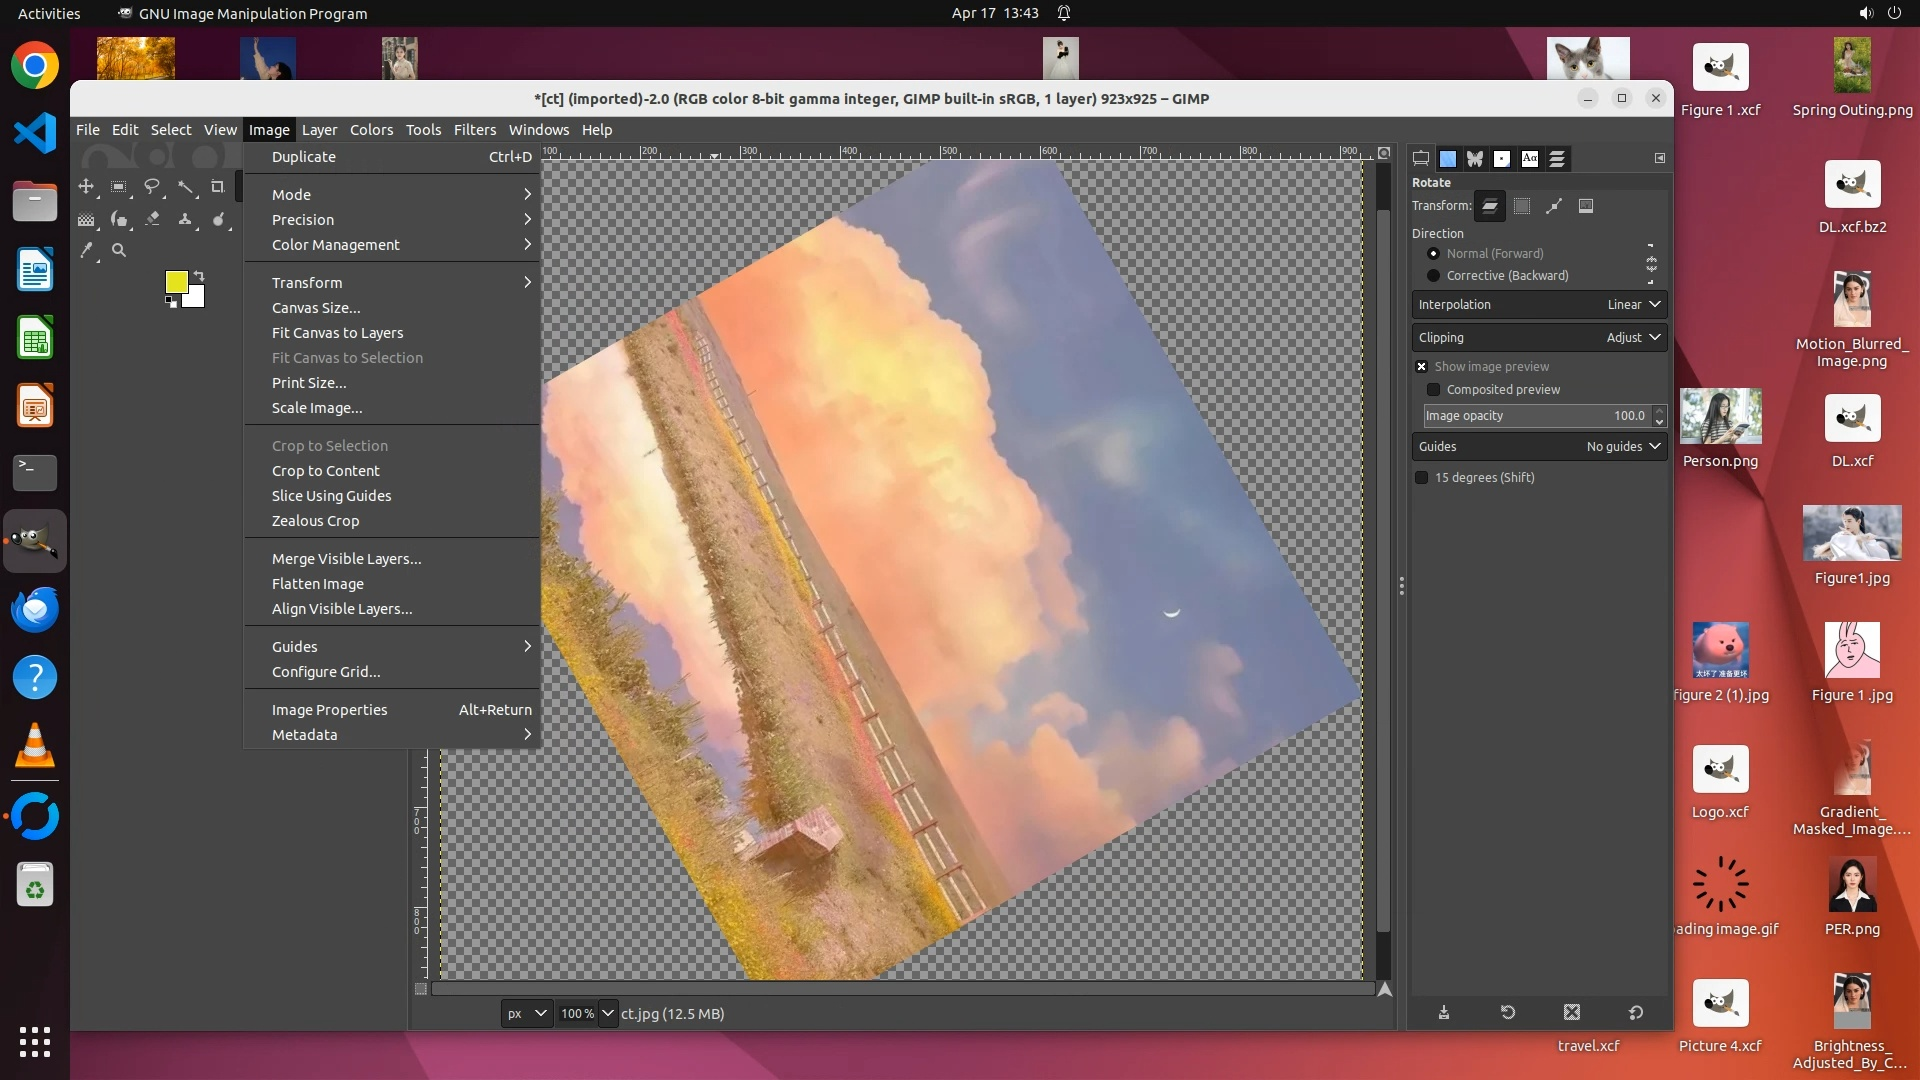
Task: Select the Crop tool
Action: coord(217,187)
